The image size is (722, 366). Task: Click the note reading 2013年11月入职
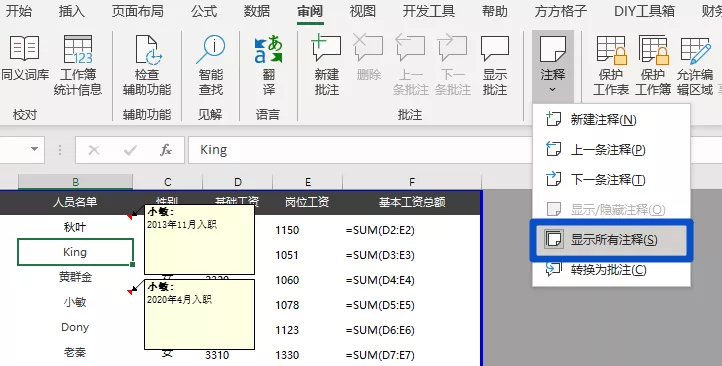199,239
